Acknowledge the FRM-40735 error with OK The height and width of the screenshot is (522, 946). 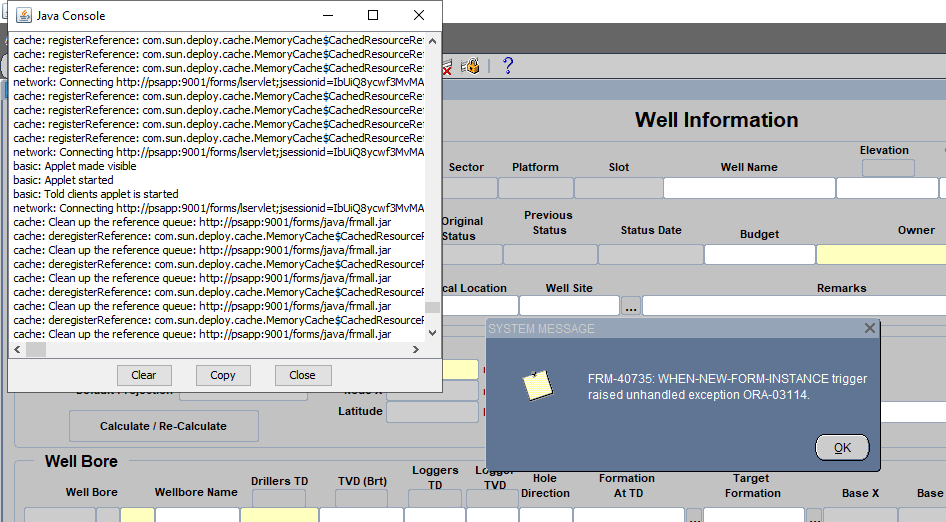coord(842,448)
